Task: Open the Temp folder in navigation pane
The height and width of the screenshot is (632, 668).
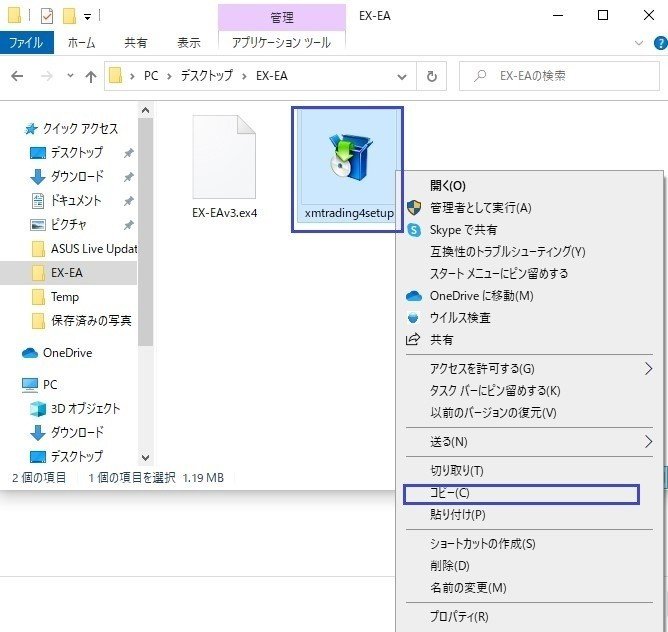Action: pyautogui.click(x=55, y=297)
